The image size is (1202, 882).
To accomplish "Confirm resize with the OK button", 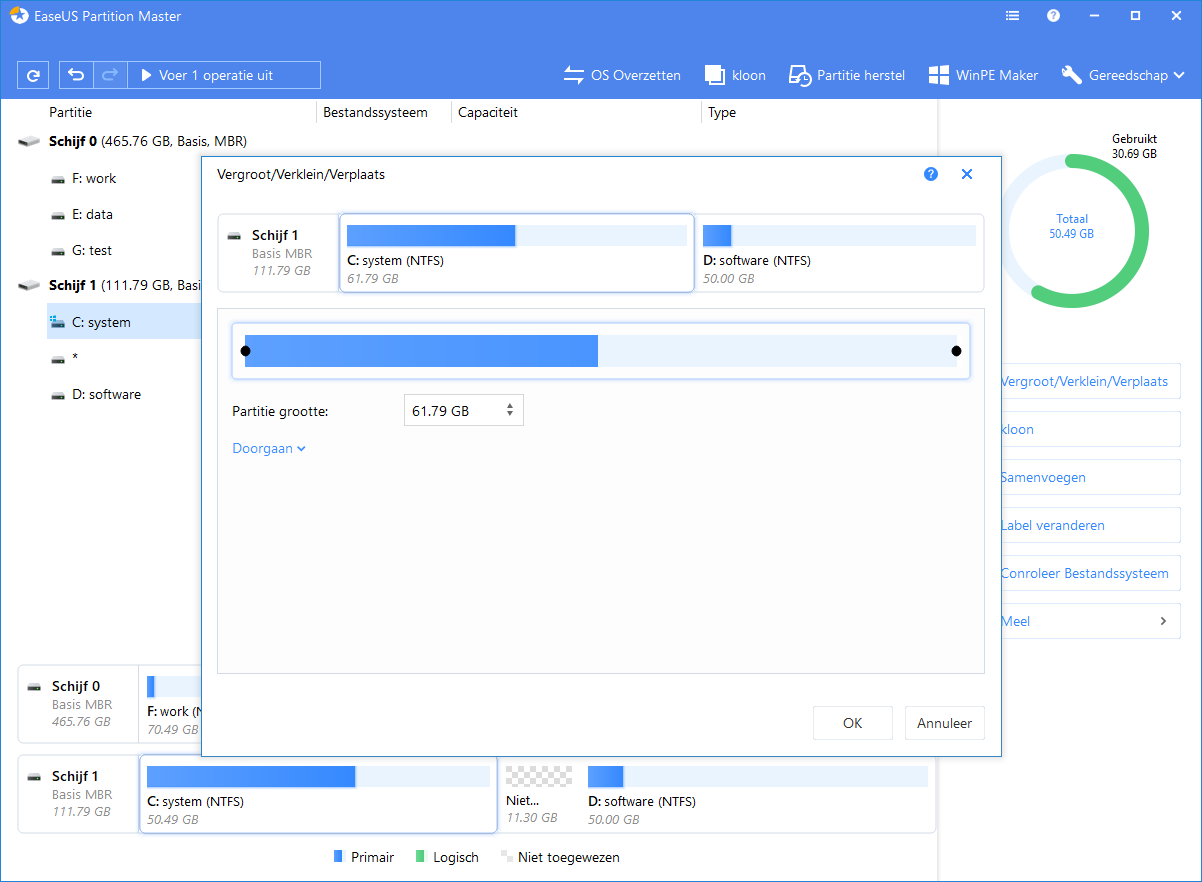I will 852,723.
